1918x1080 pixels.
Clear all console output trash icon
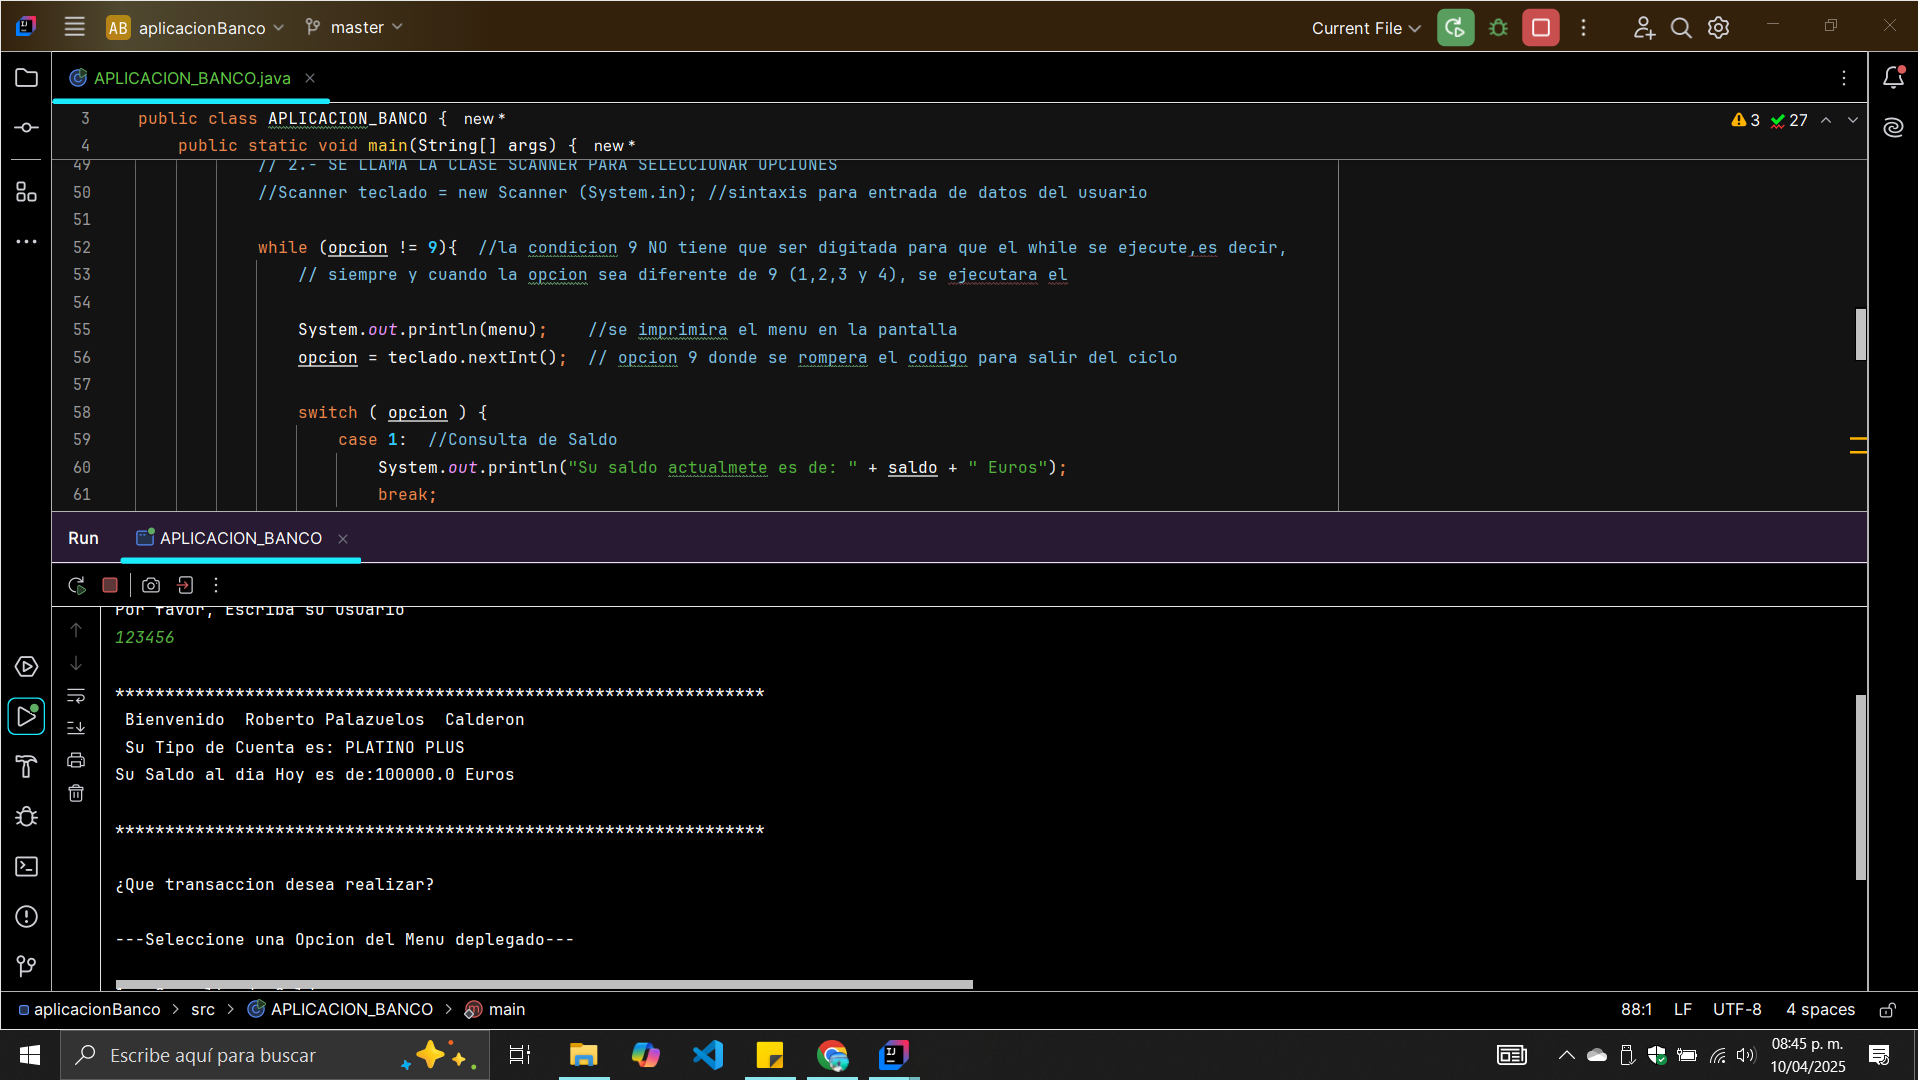tap(76, 793)
